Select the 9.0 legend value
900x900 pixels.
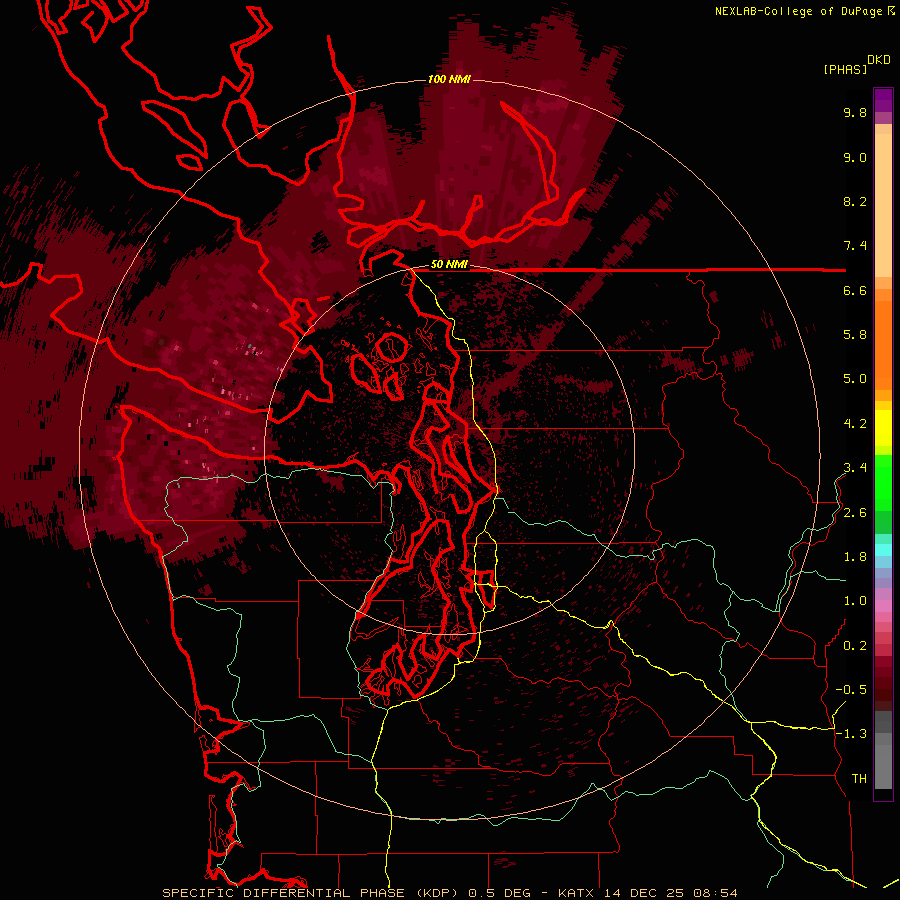[855, 157]
